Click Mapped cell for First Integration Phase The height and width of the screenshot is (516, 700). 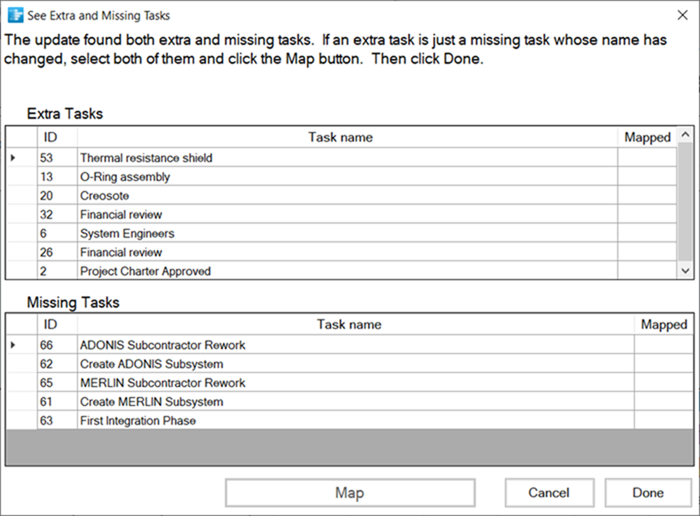coord(664,421)
